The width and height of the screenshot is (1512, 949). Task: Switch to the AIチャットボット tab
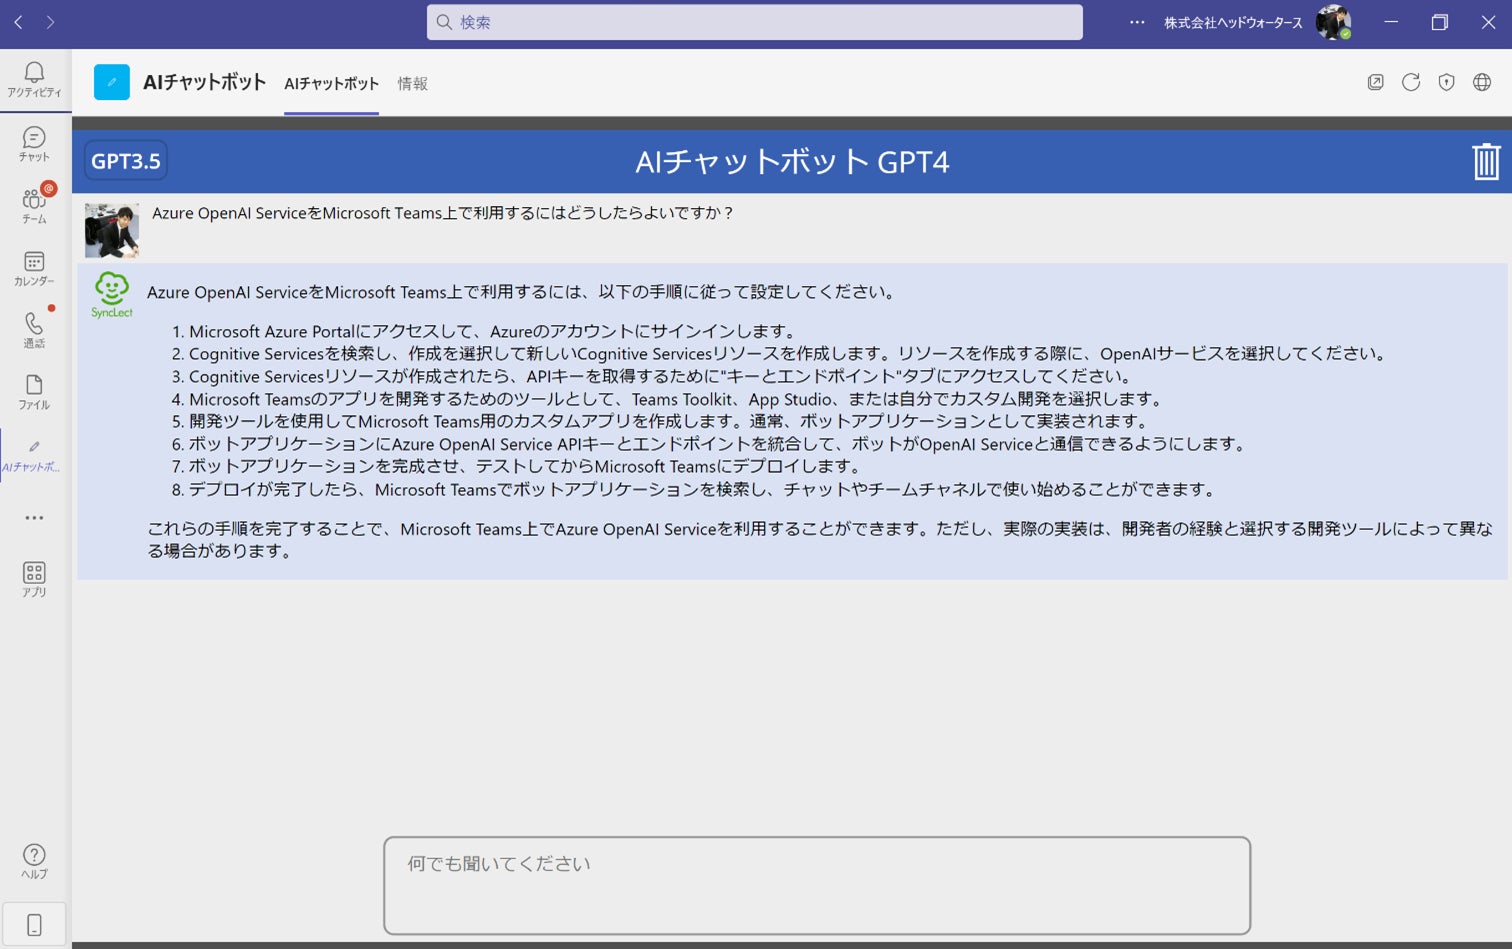[x=331, y=84]
